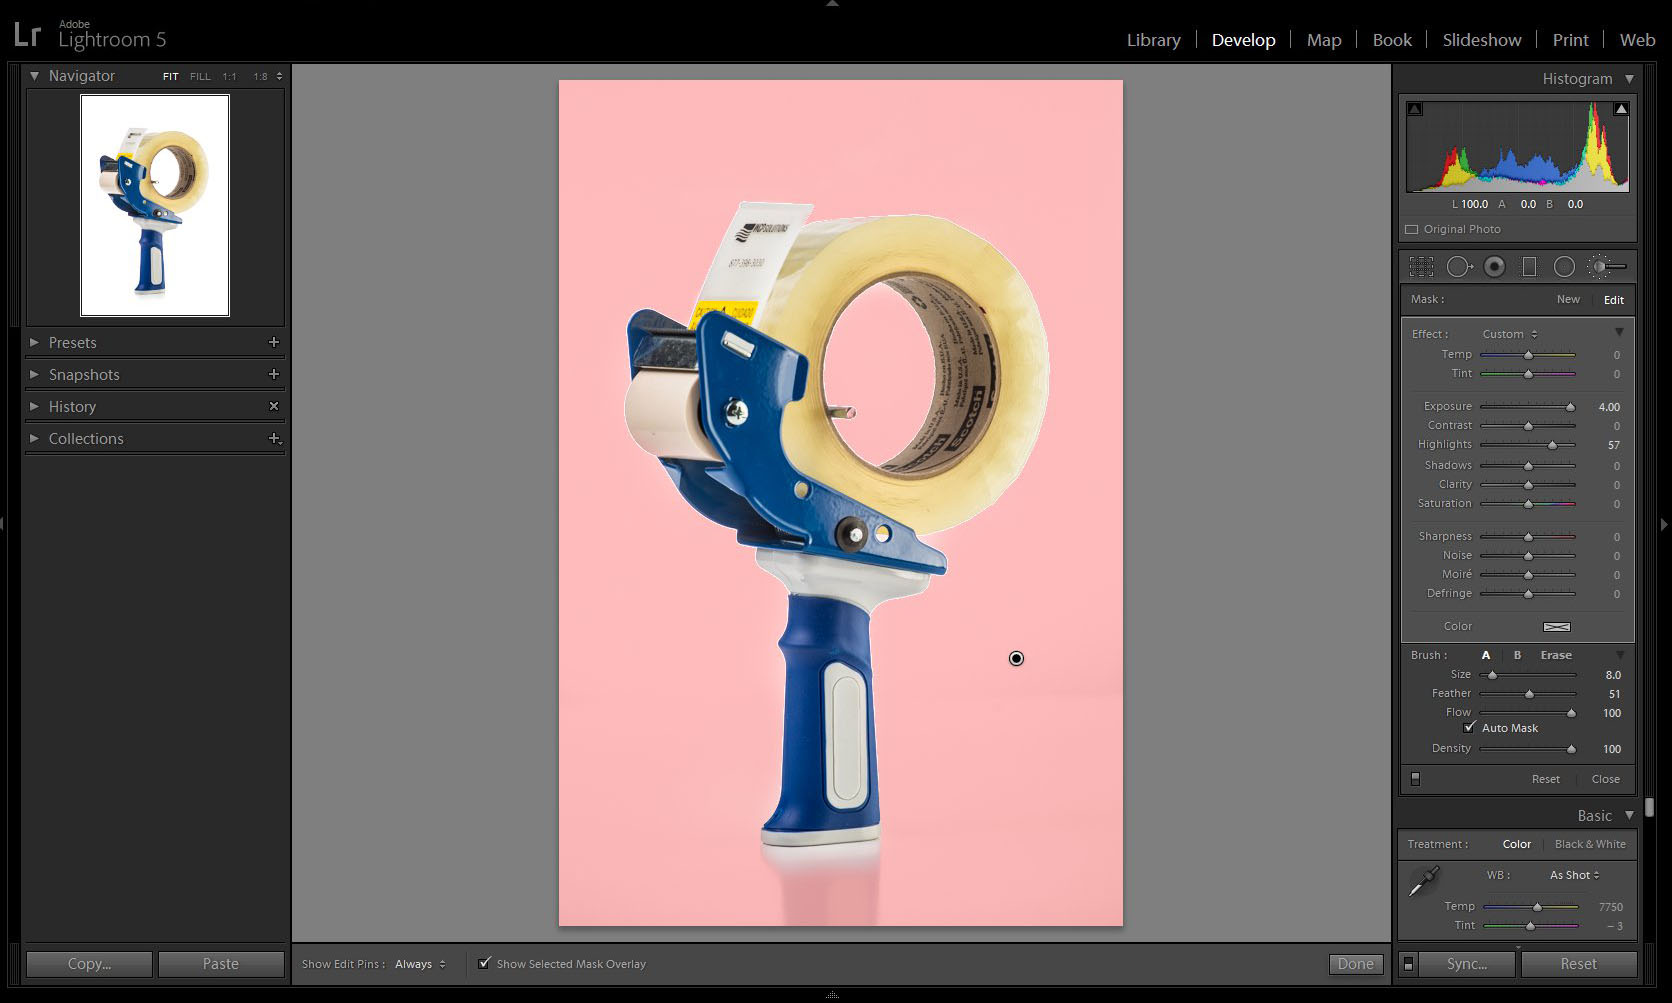This screenshot has width=1672, height=1003.
Task: Open the Slideshow module
Action: 1481,40
